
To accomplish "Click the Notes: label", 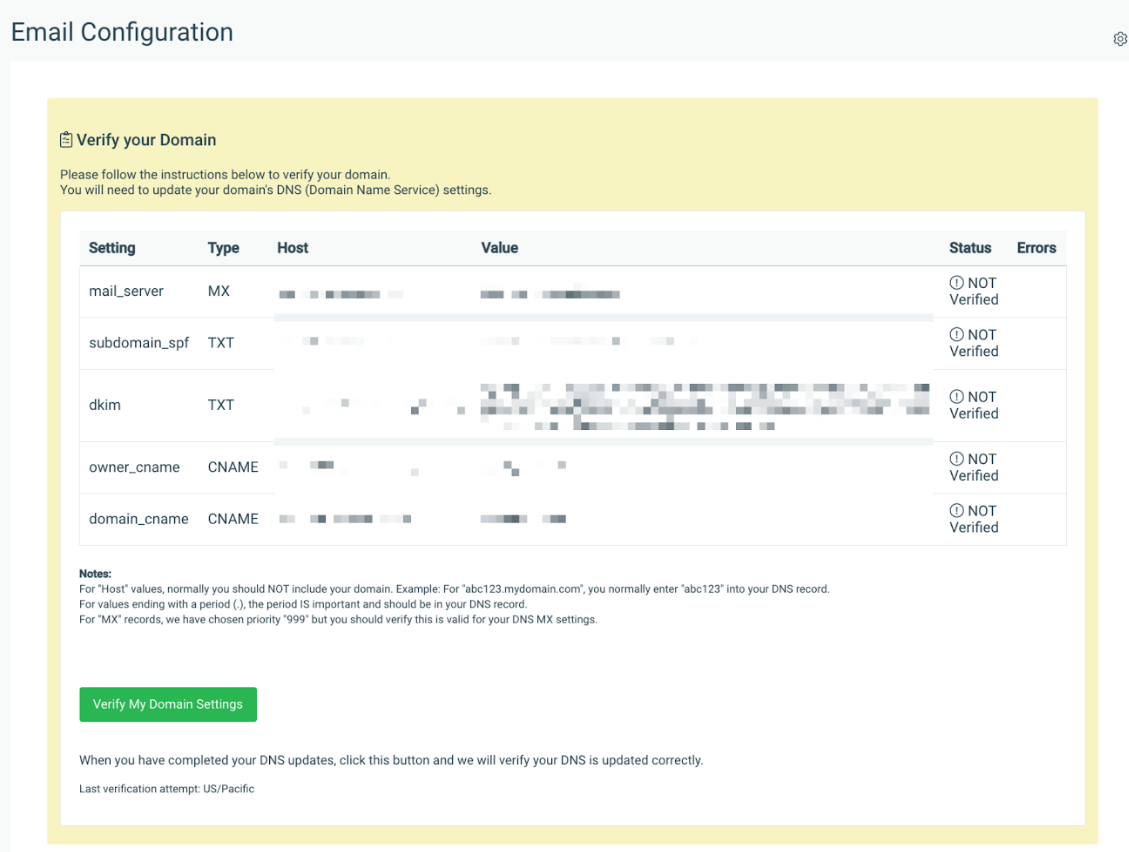I will point(95,573).
